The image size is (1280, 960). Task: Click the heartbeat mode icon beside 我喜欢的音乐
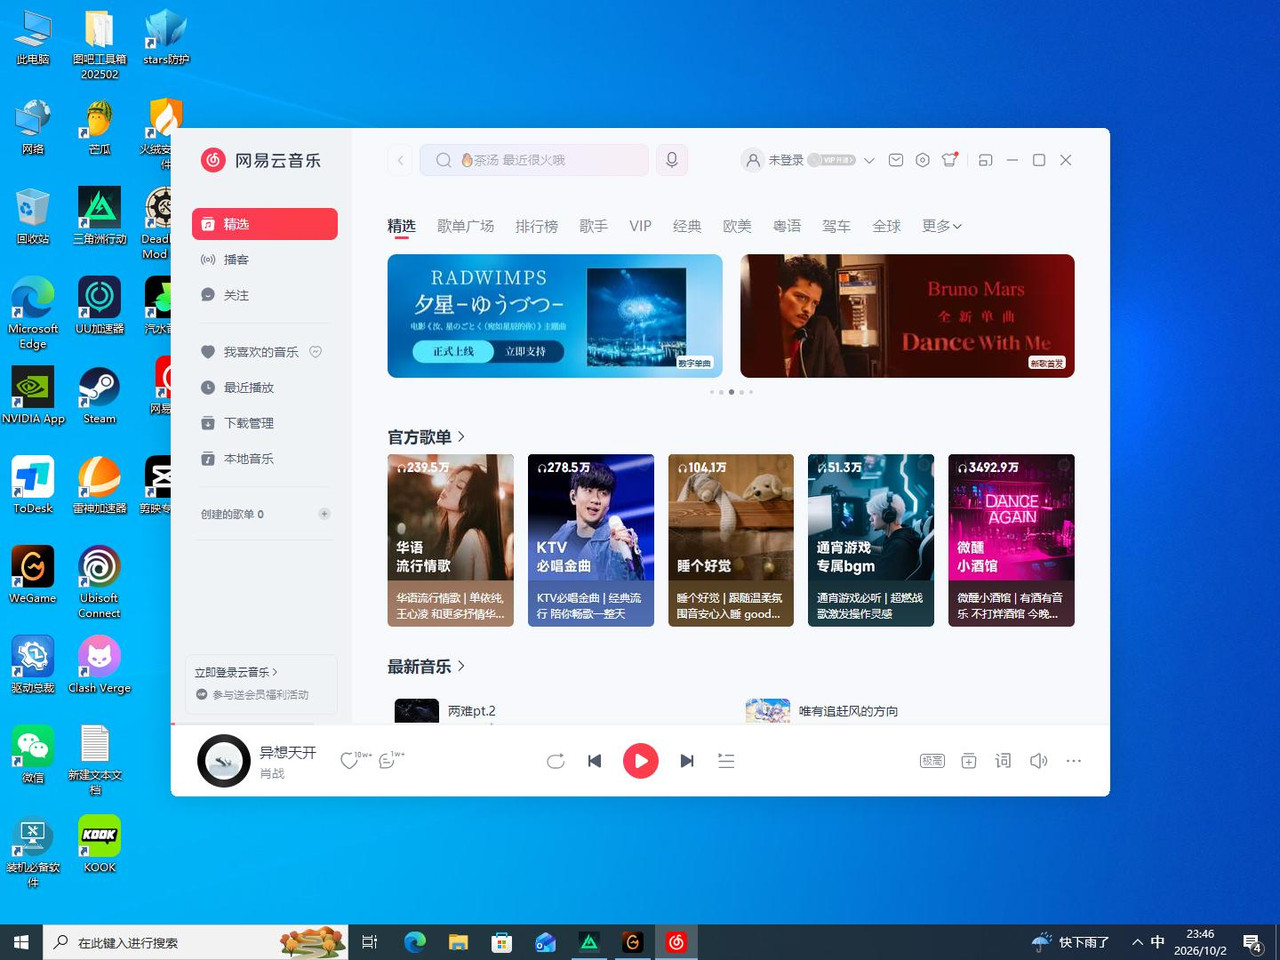tap(316, 352)
